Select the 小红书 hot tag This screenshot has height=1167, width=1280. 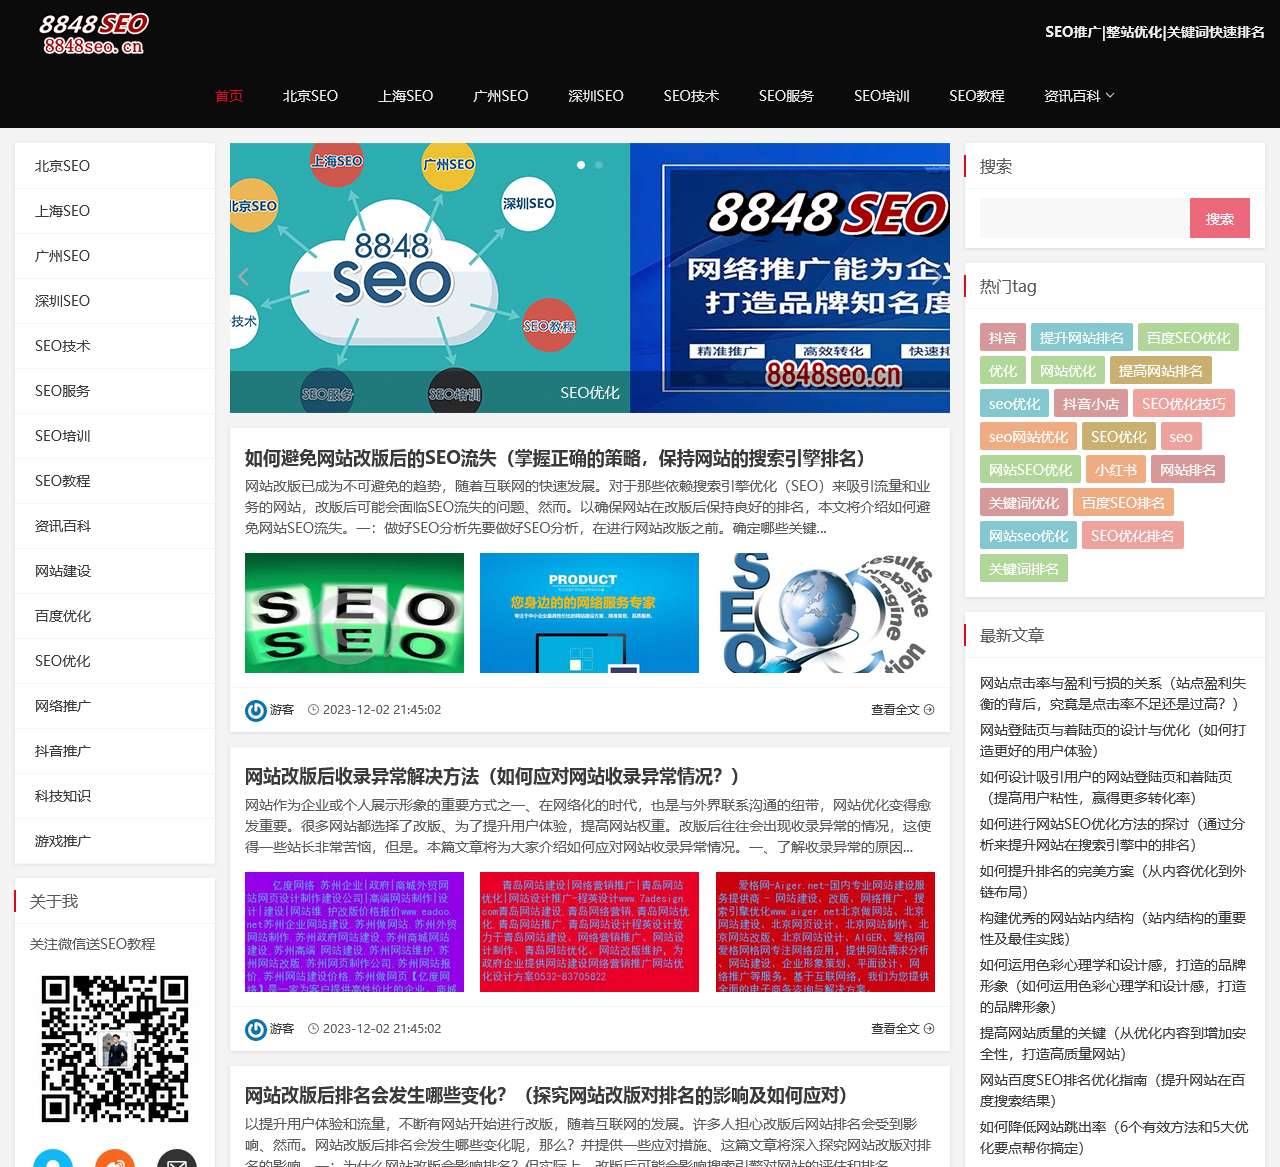tap(1116, 470)
